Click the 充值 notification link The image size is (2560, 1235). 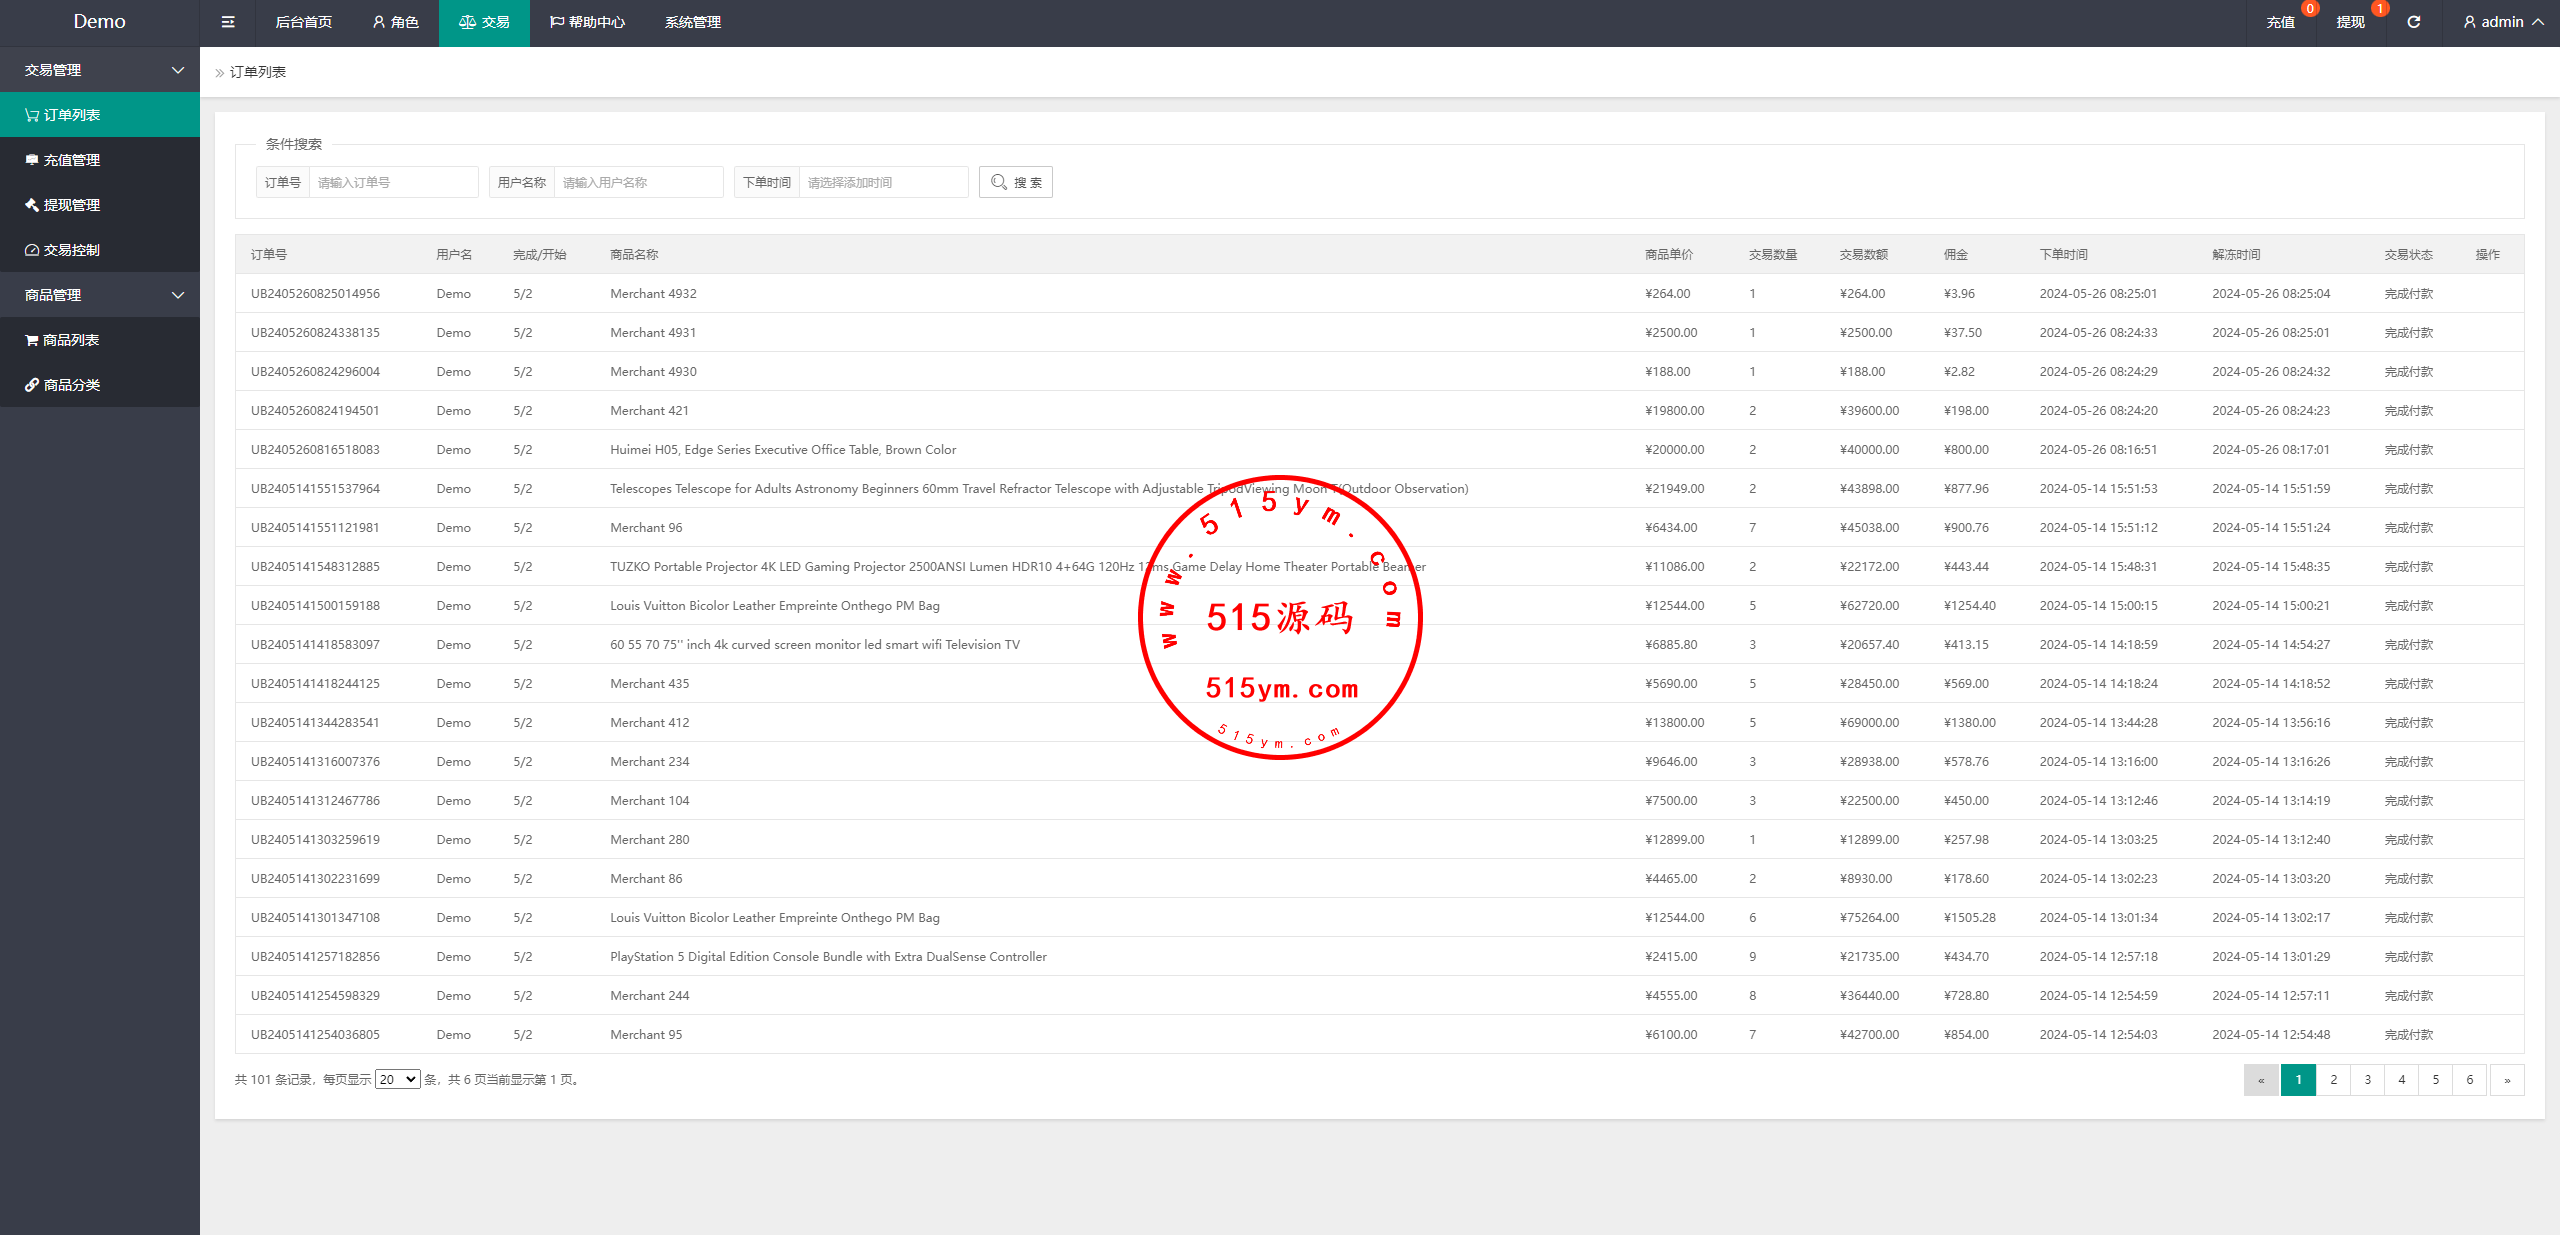2280,22
